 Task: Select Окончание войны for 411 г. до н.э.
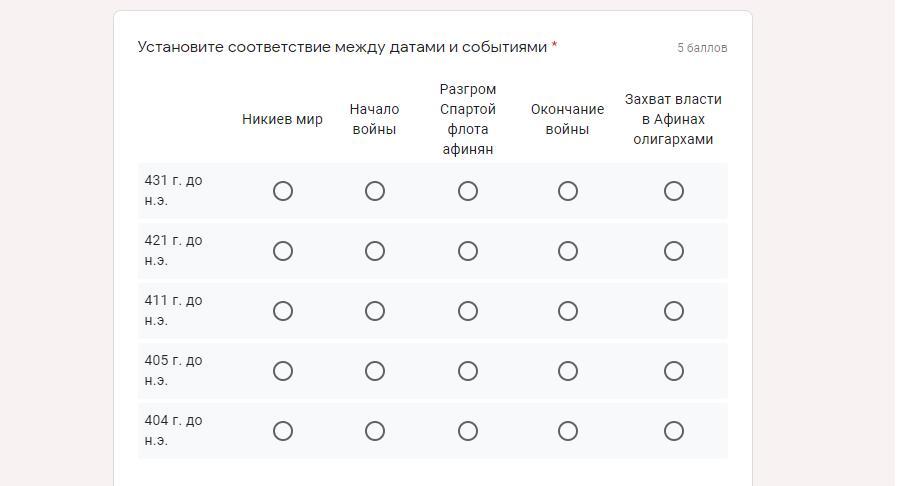(x=568, y=311)
